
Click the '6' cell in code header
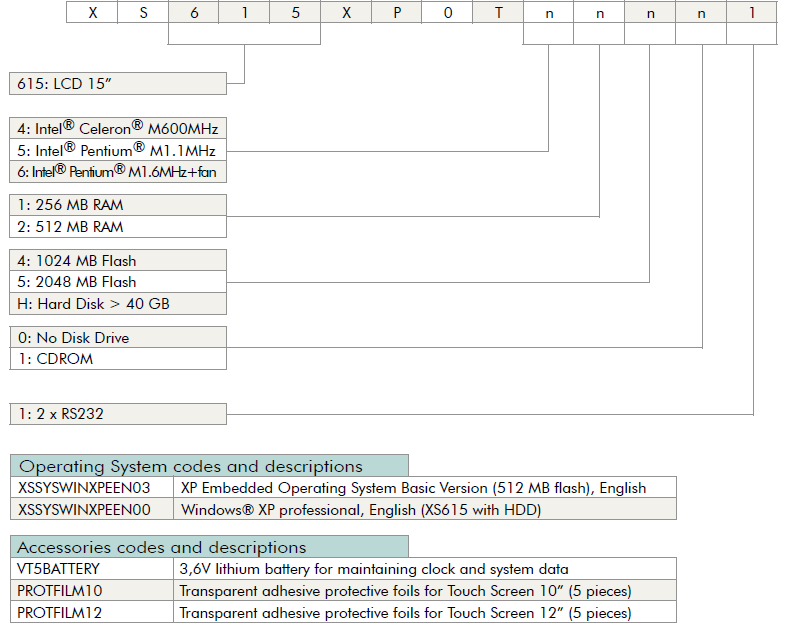(x=194, y=13)
